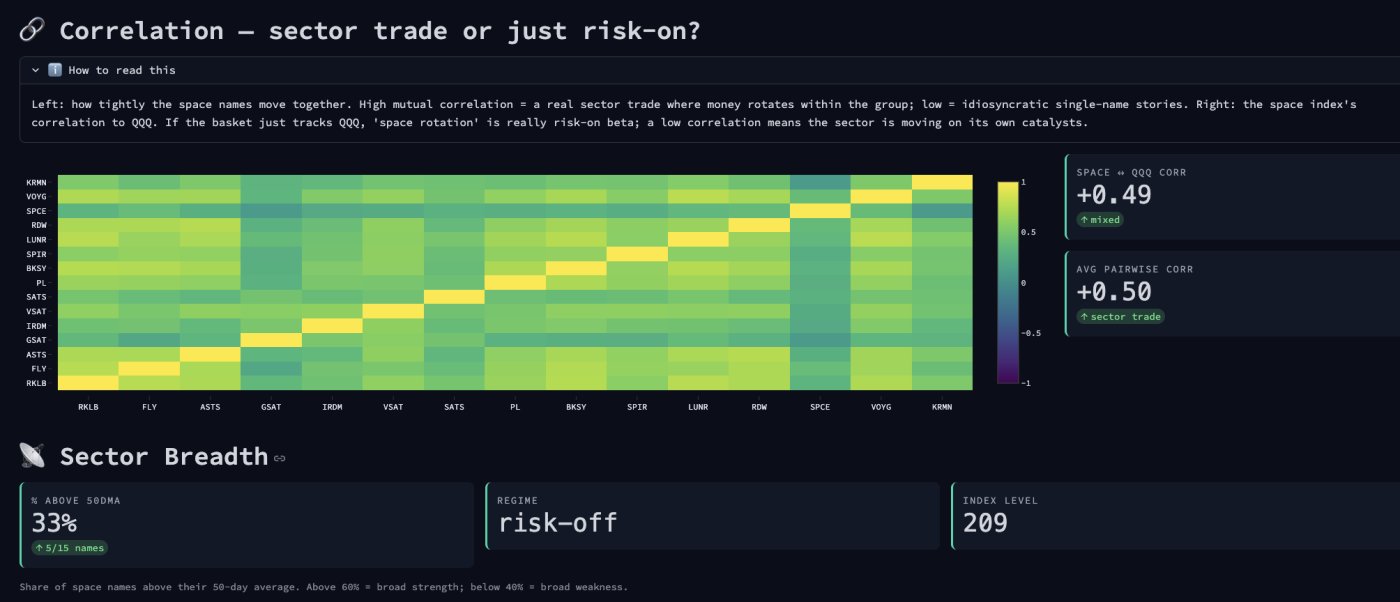The height and width of the screenshot is (602, 1400).
Task: Click the risk-off regime value
Action: coord(558,523)
